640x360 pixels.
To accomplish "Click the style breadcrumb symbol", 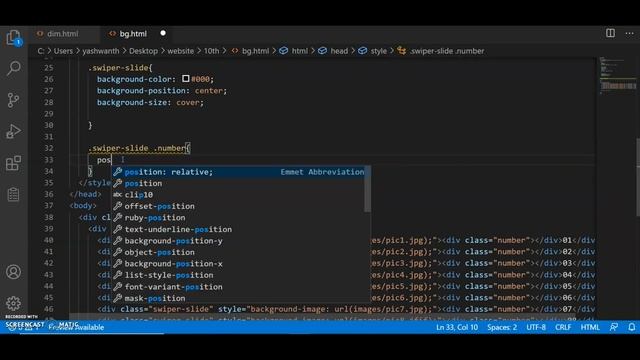I will click(x=378, y=51).
